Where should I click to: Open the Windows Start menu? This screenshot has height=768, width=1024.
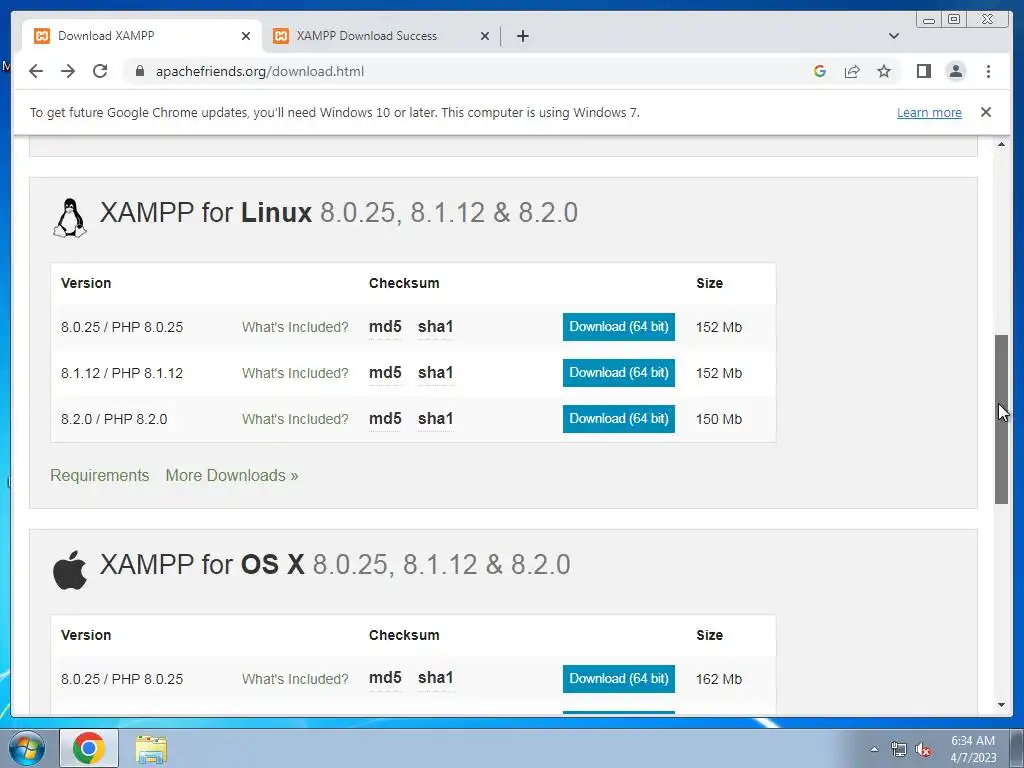(x=27, y=748)
